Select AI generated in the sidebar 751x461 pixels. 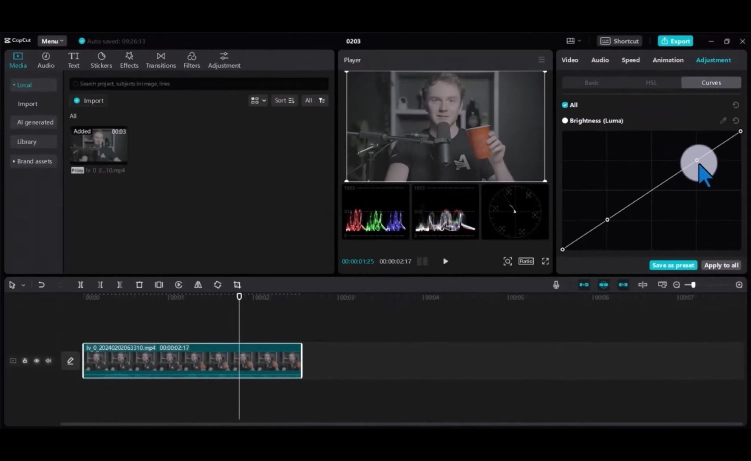click(34, 123)
